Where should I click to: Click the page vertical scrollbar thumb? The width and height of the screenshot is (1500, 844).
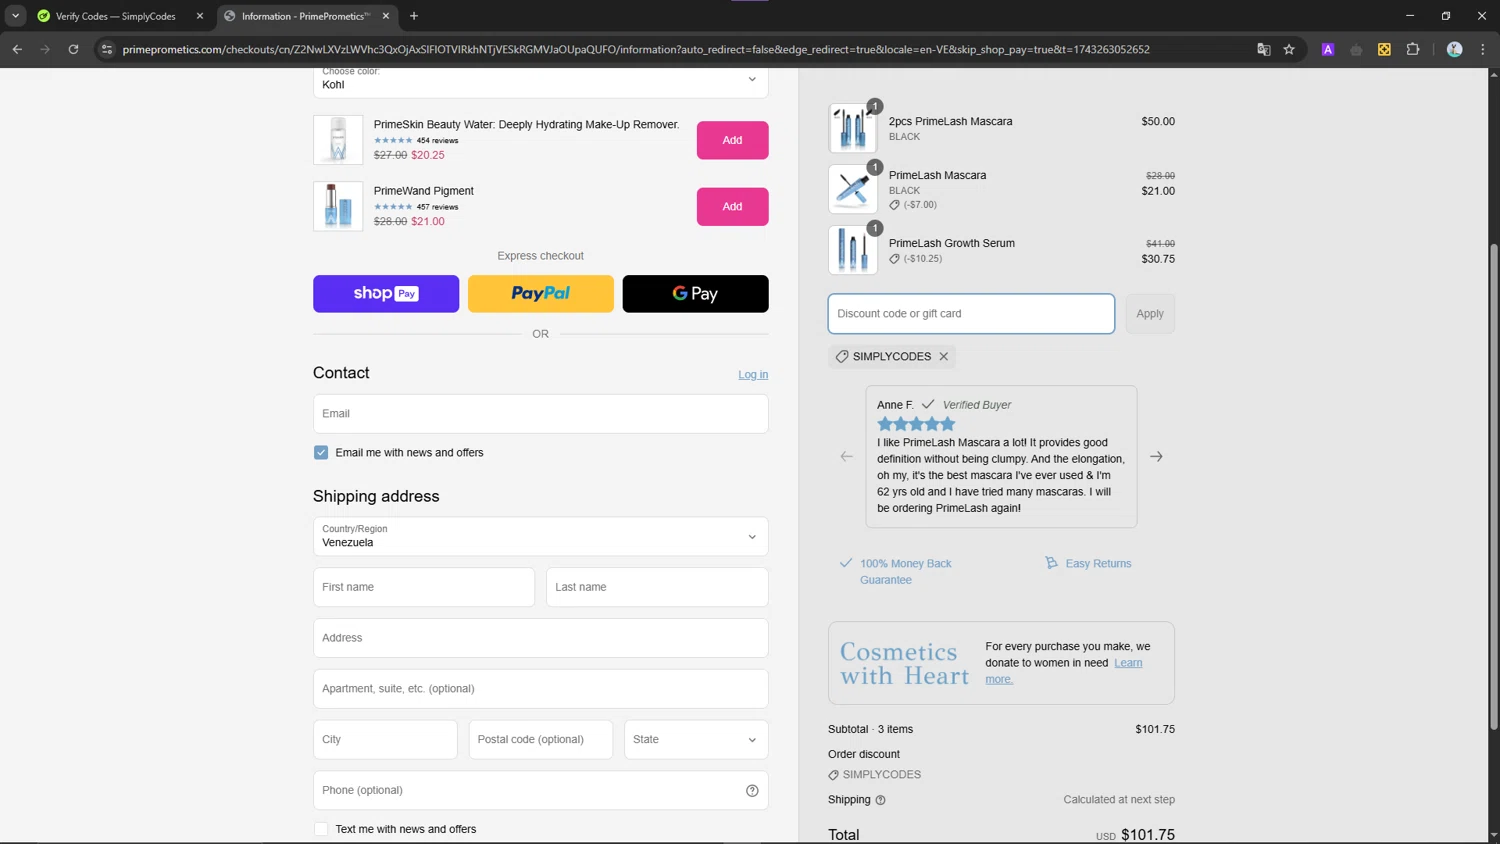click(1494, 487)
